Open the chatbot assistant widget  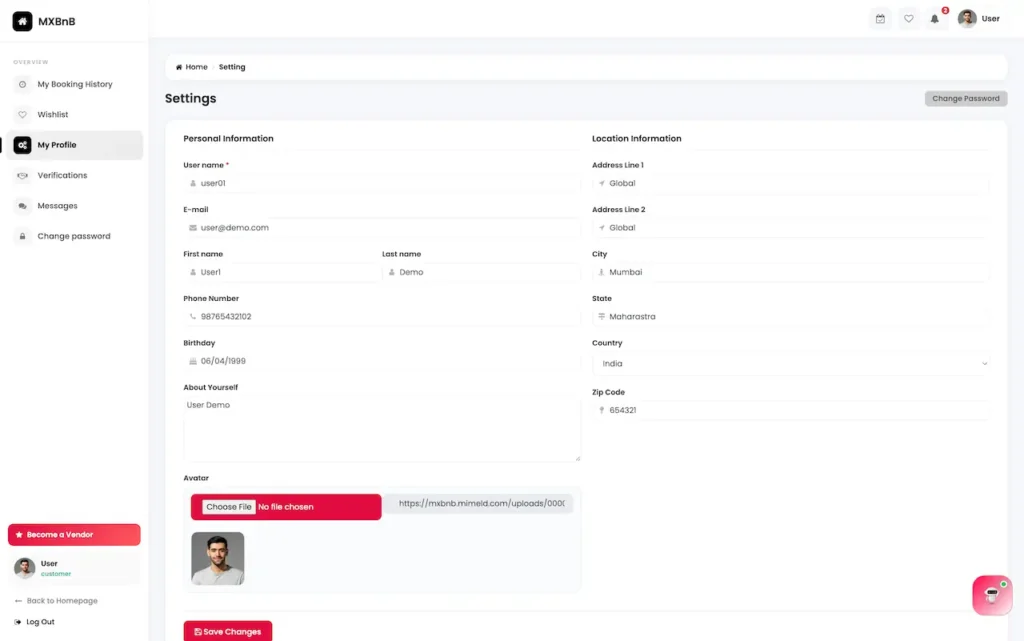coord(992,595)
